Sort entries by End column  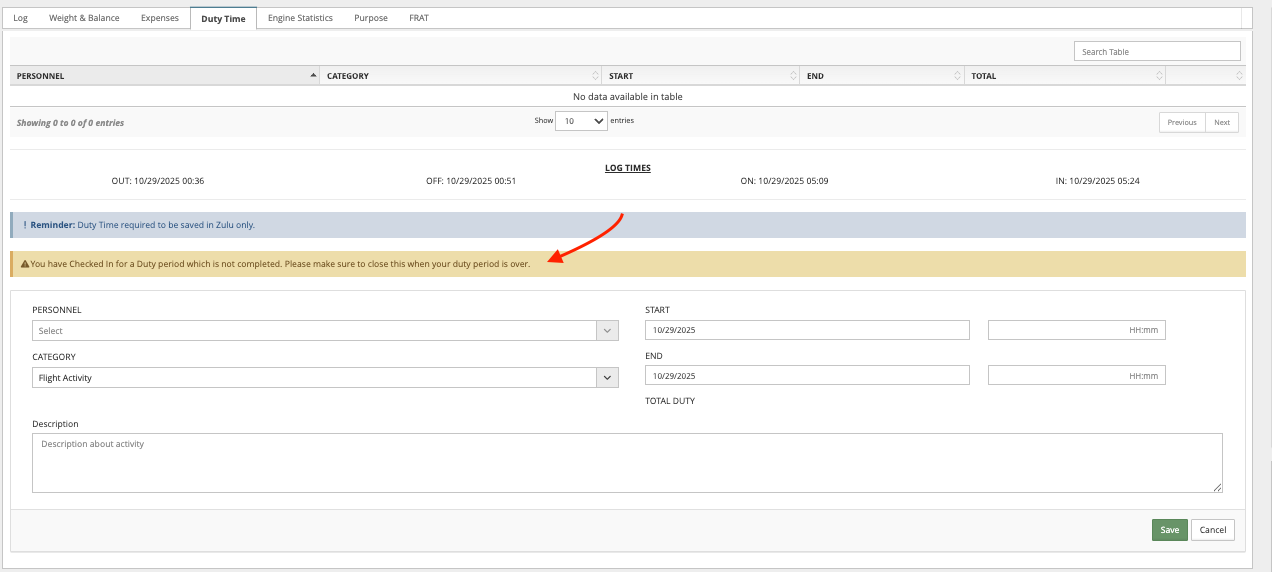coord(880,76)
